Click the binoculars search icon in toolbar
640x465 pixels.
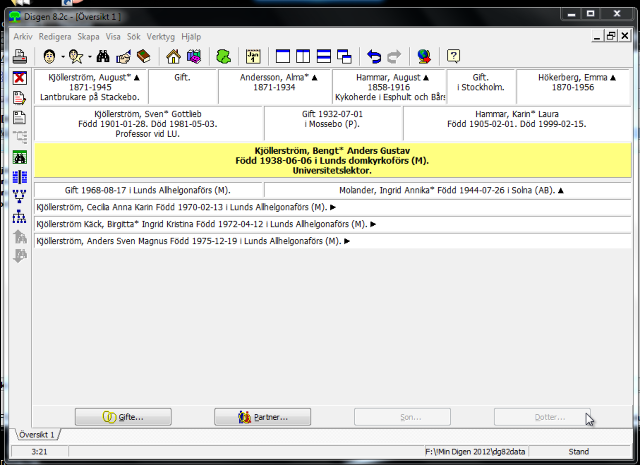104,56
